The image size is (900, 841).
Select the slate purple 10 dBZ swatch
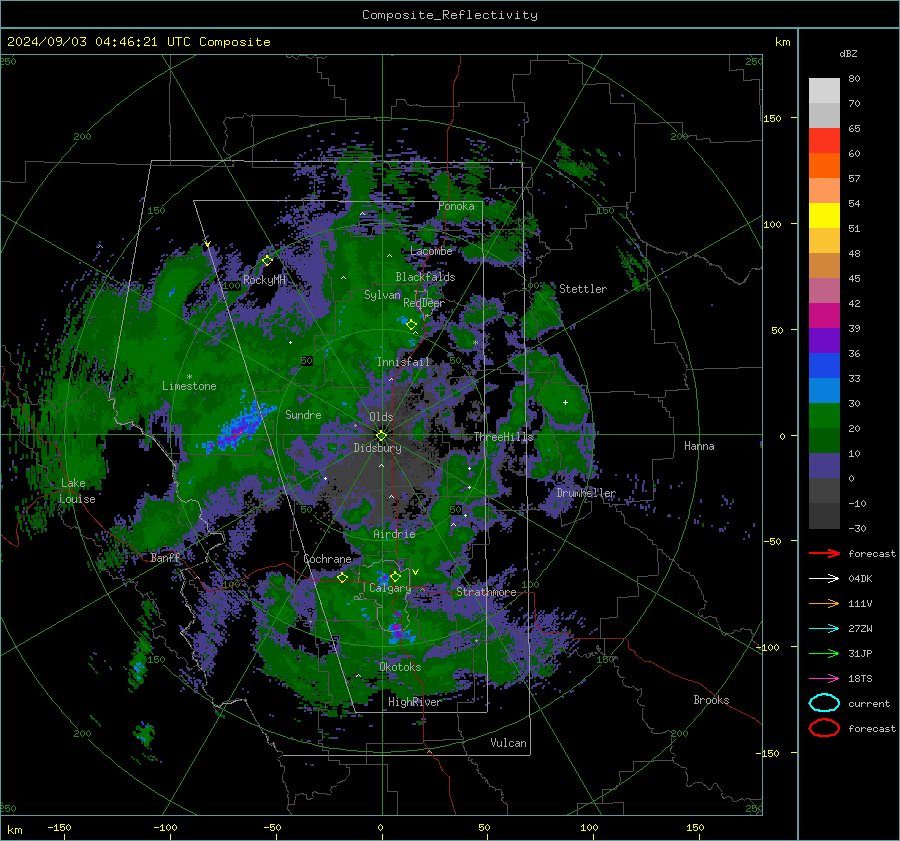click(x=824, y=465)
